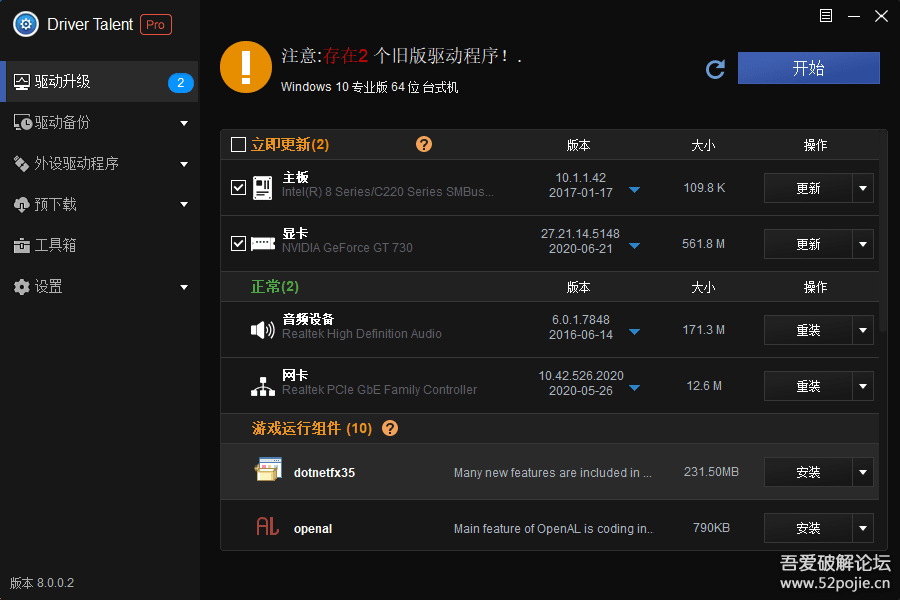Viewport: 900px width, 600px height.
Task: Expand the 外设驱动程序 sidebar arrow
Action: [x=184, y=164]
